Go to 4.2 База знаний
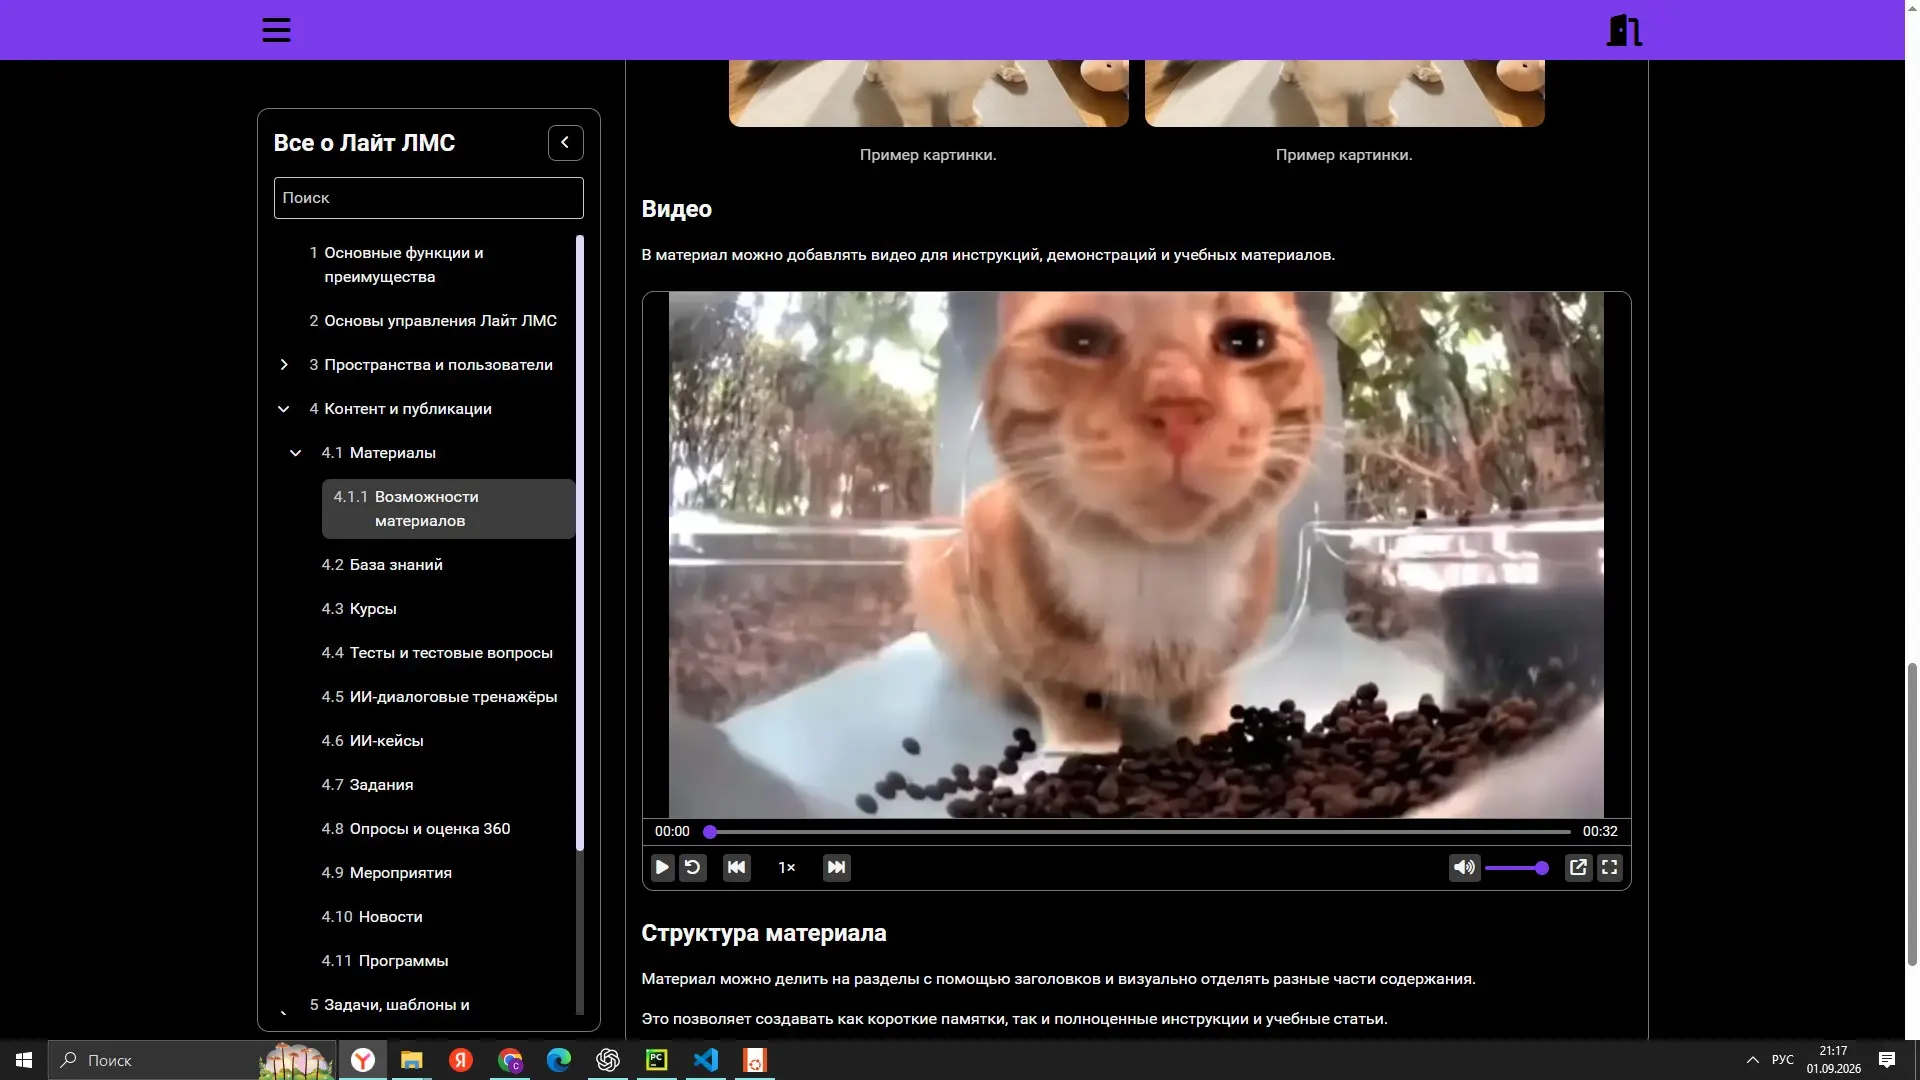This screenshot has height=1080, width=1920. (382, 565)
